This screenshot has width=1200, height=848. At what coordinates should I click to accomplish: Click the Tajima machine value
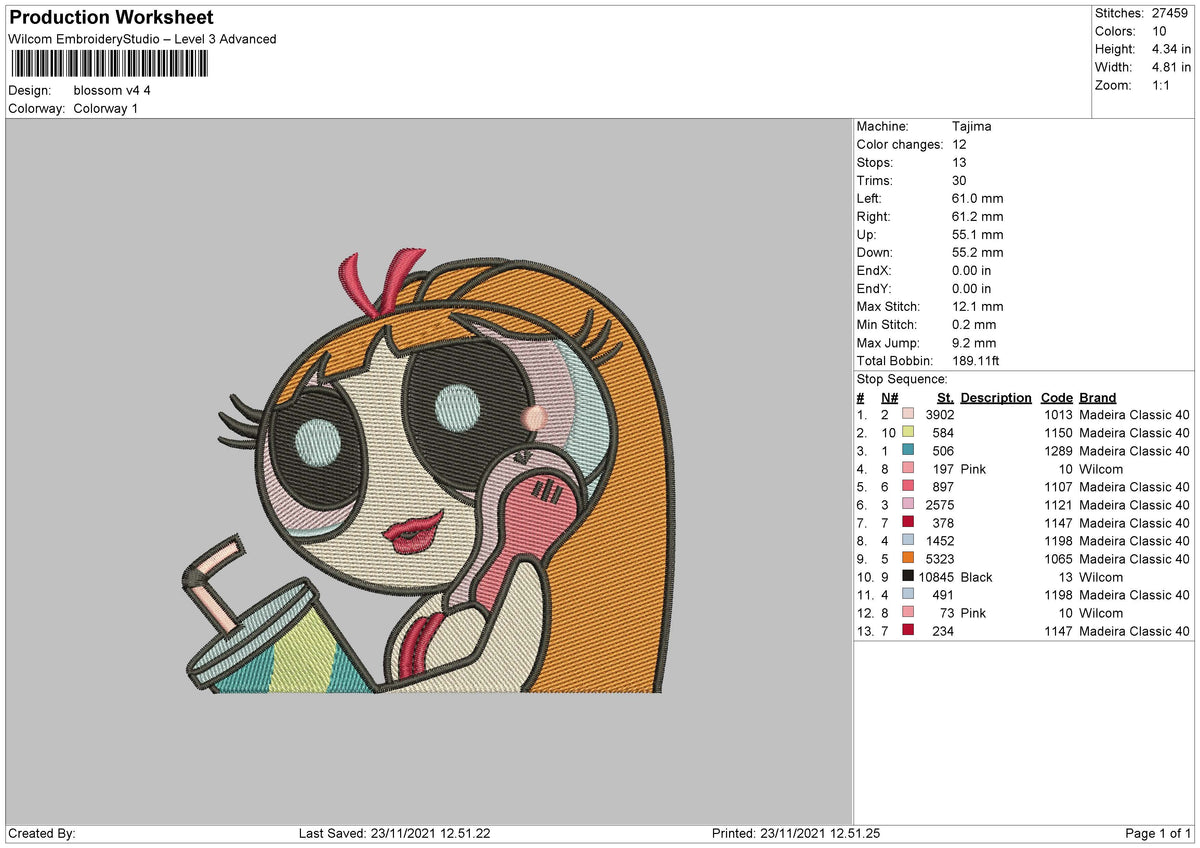(972, 126)
